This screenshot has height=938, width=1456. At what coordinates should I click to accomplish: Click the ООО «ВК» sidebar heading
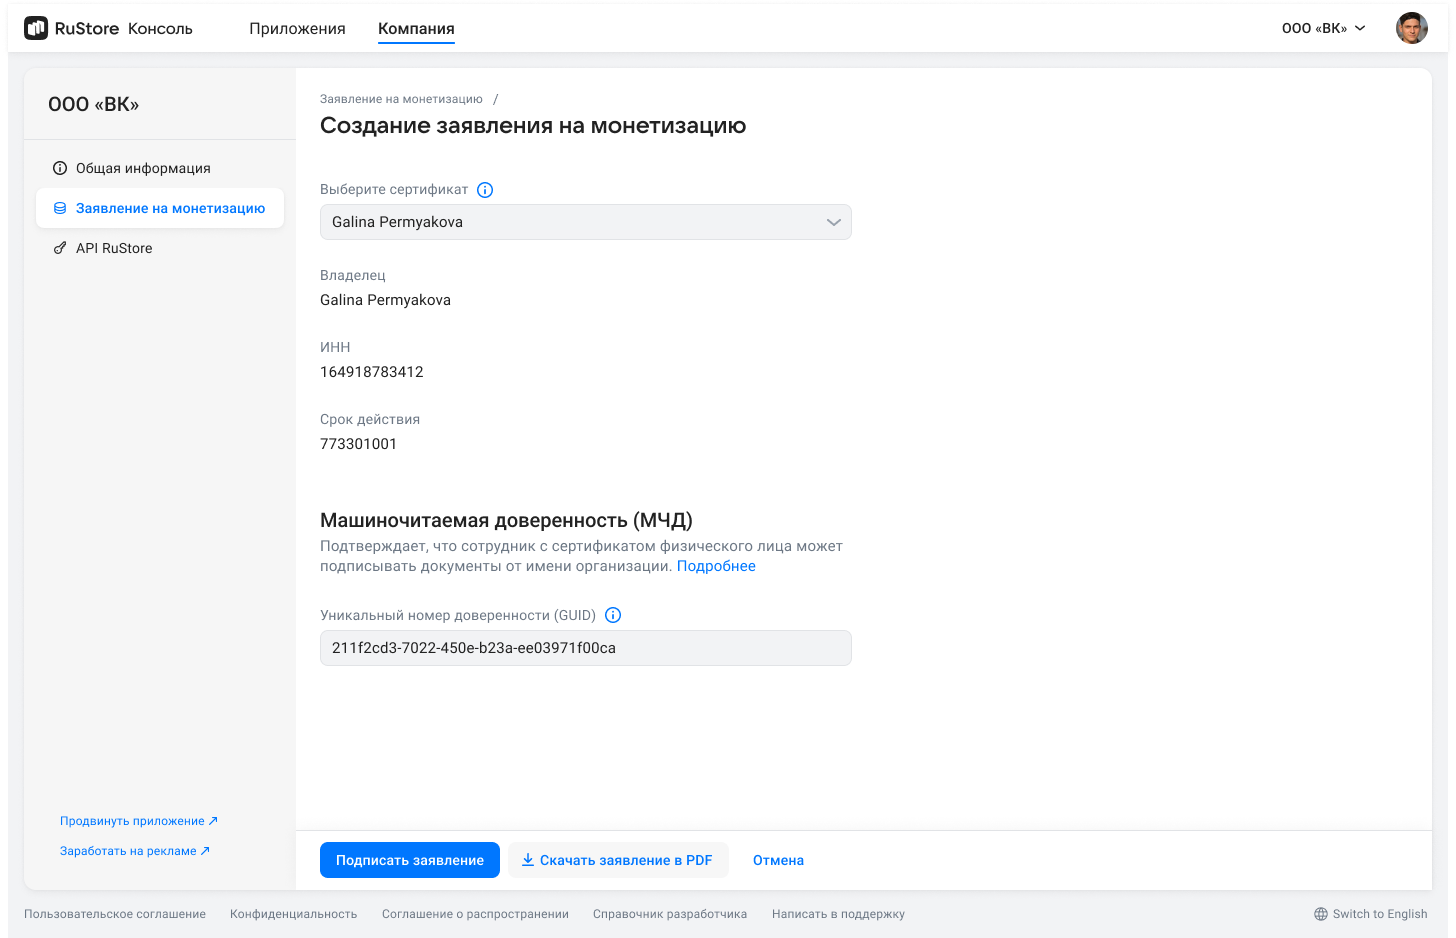(x=94, y=104)
